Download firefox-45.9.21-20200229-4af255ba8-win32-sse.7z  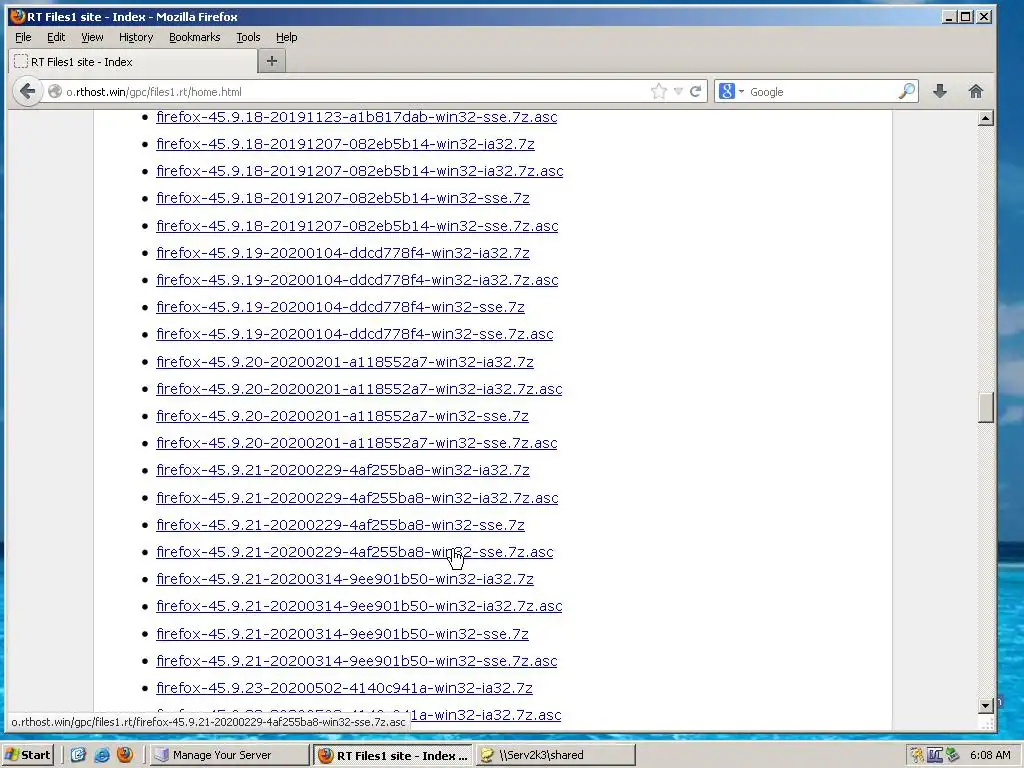340,524
